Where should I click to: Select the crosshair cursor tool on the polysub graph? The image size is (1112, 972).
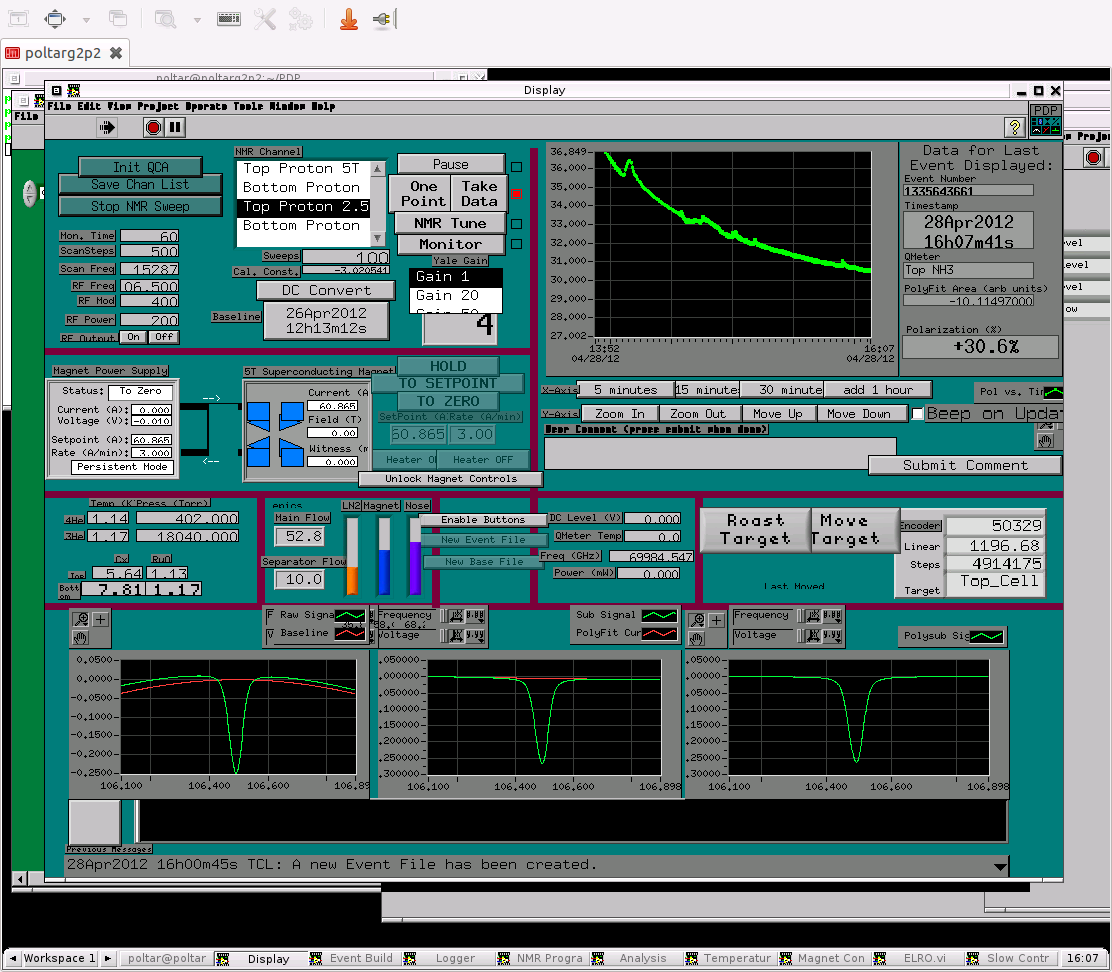coord(716,620)
